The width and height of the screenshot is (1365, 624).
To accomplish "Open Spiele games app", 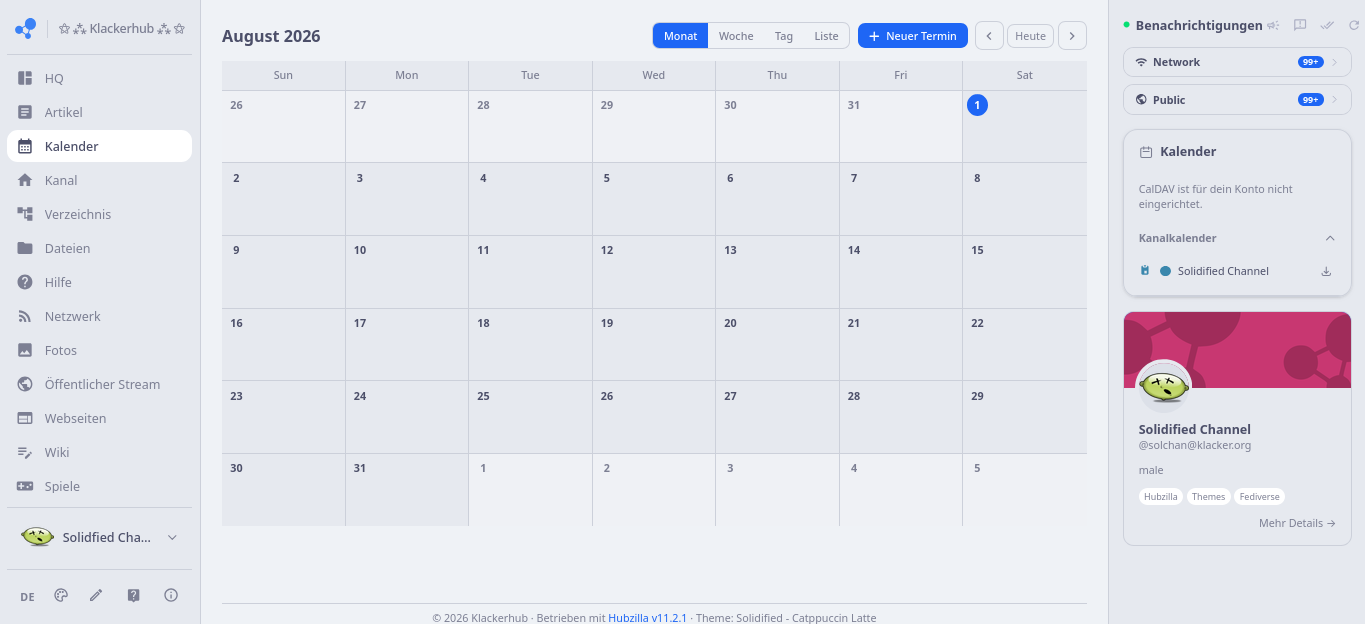I will (x=99, y=486).
